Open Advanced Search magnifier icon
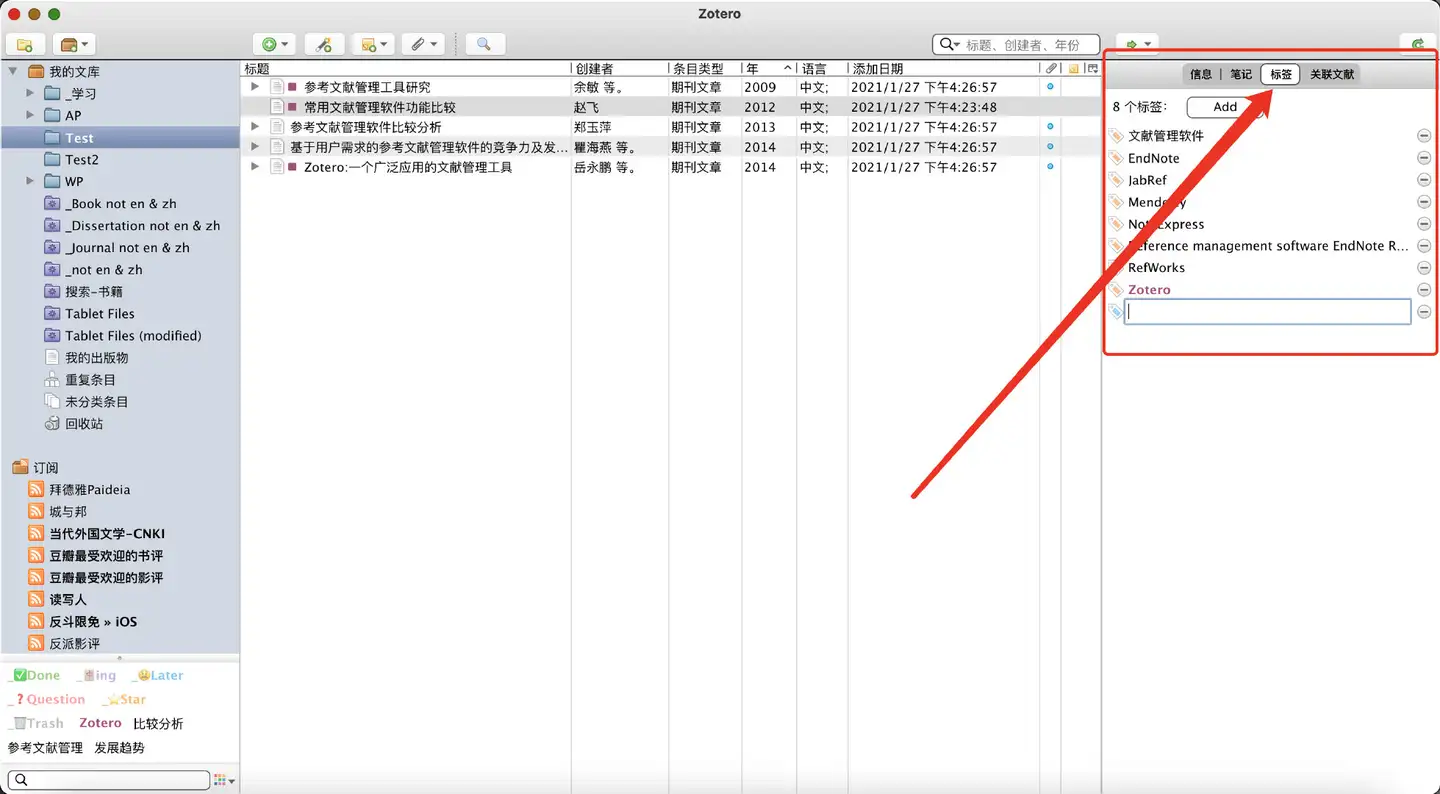The width and height of the screenshot is (1440, 794). click(484, 44)
